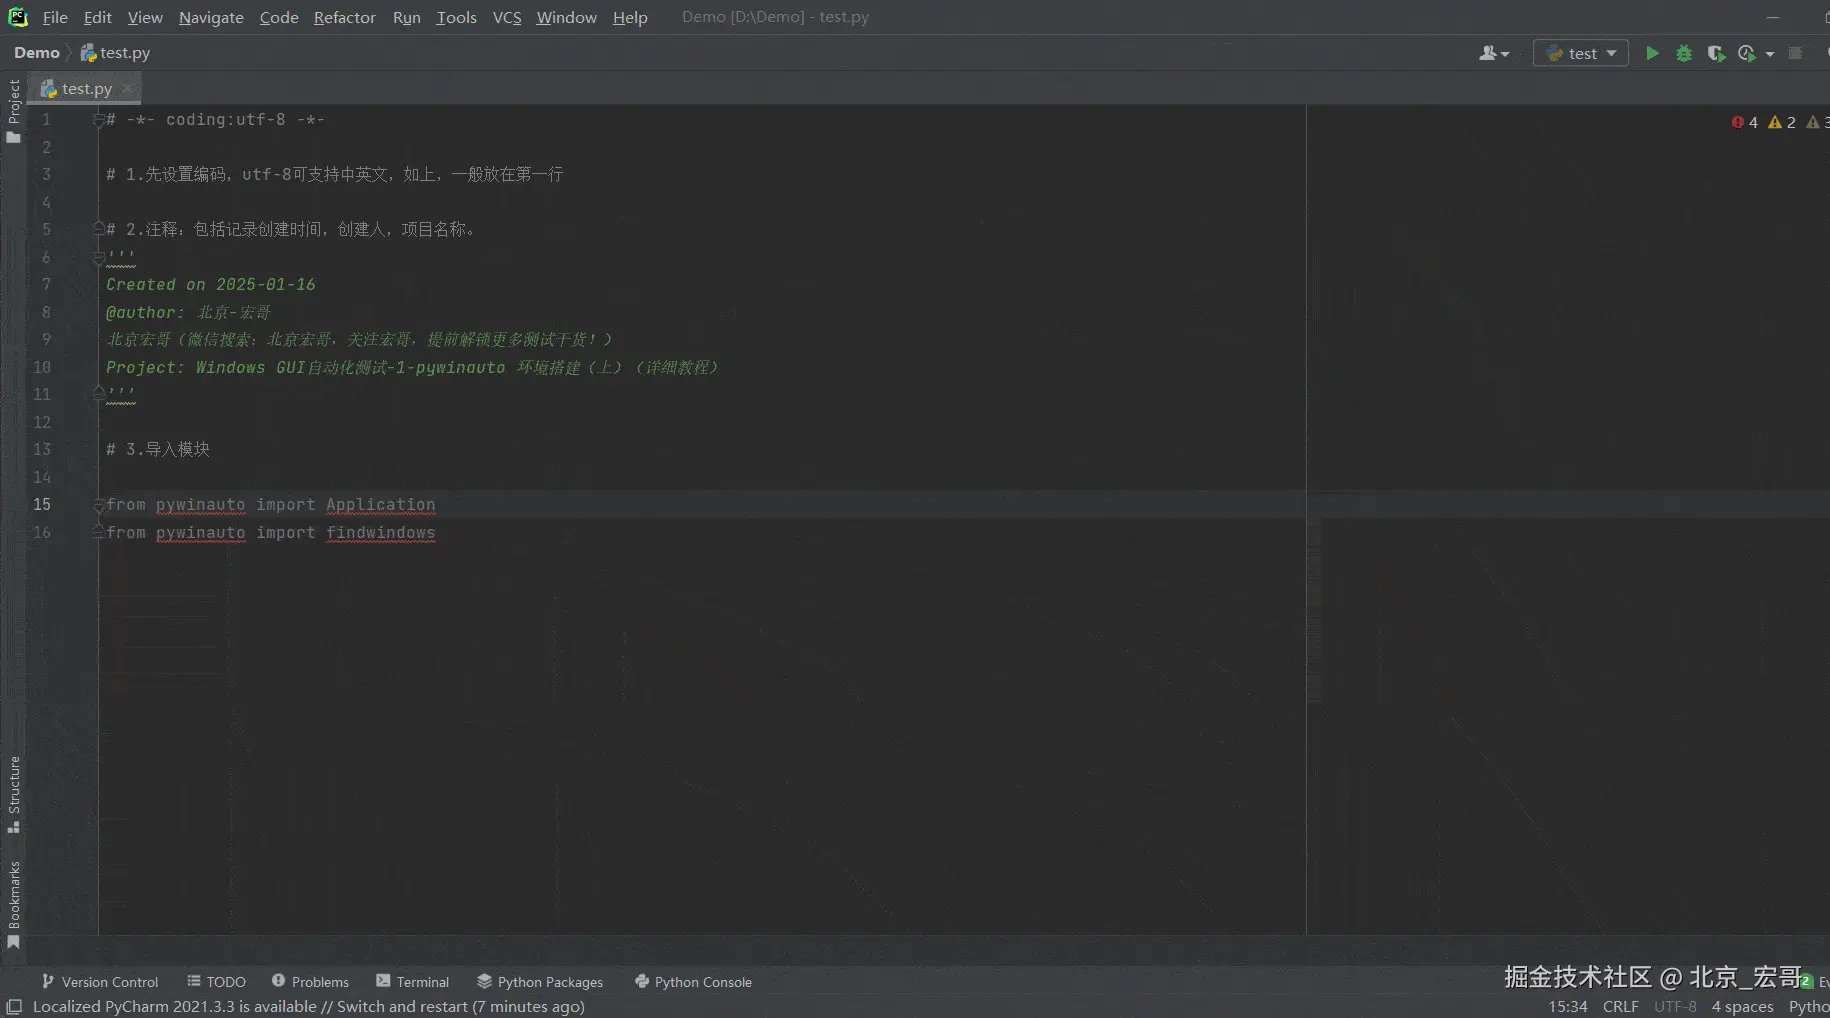
Task: Open the Edit menu
Action: (98, 17)
